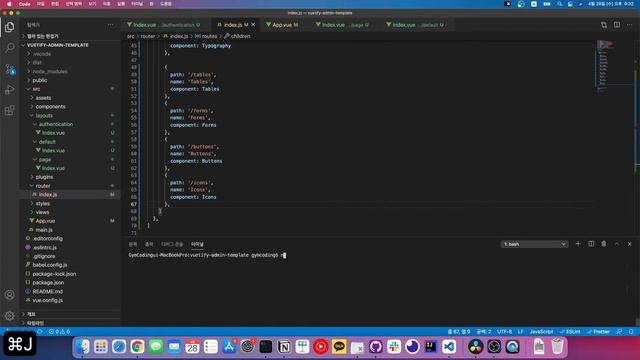The height and width of the screenshot is (360, 640).
Task: Open the Search view in the activity bar
Action: [x=9, y=48]
